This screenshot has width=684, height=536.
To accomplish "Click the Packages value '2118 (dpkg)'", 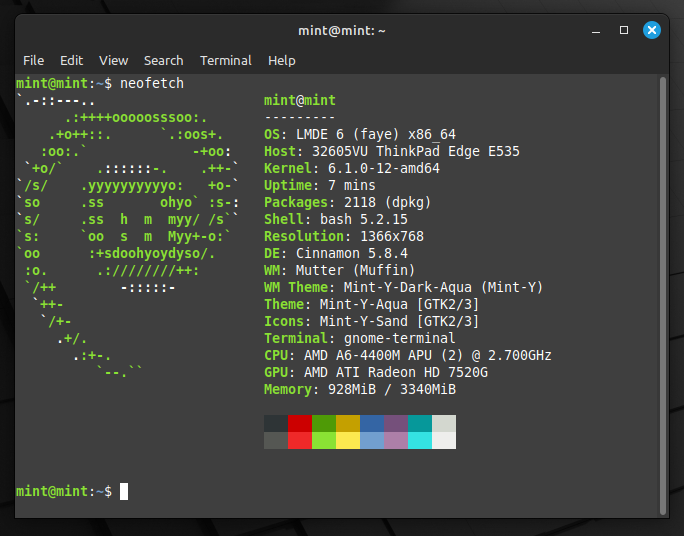I will 387,202.
